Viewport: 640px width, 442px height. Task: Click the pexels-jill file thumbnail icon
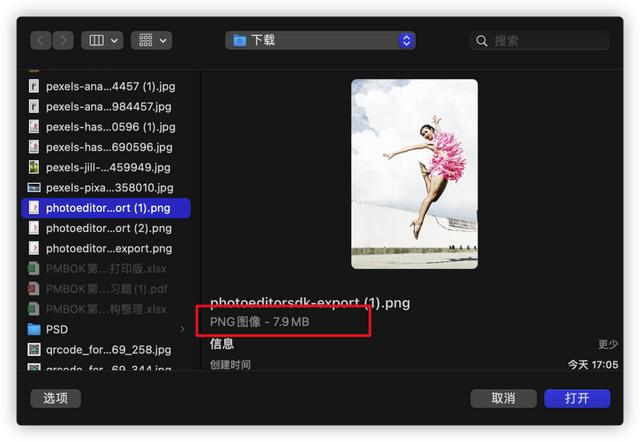(34, 167)
